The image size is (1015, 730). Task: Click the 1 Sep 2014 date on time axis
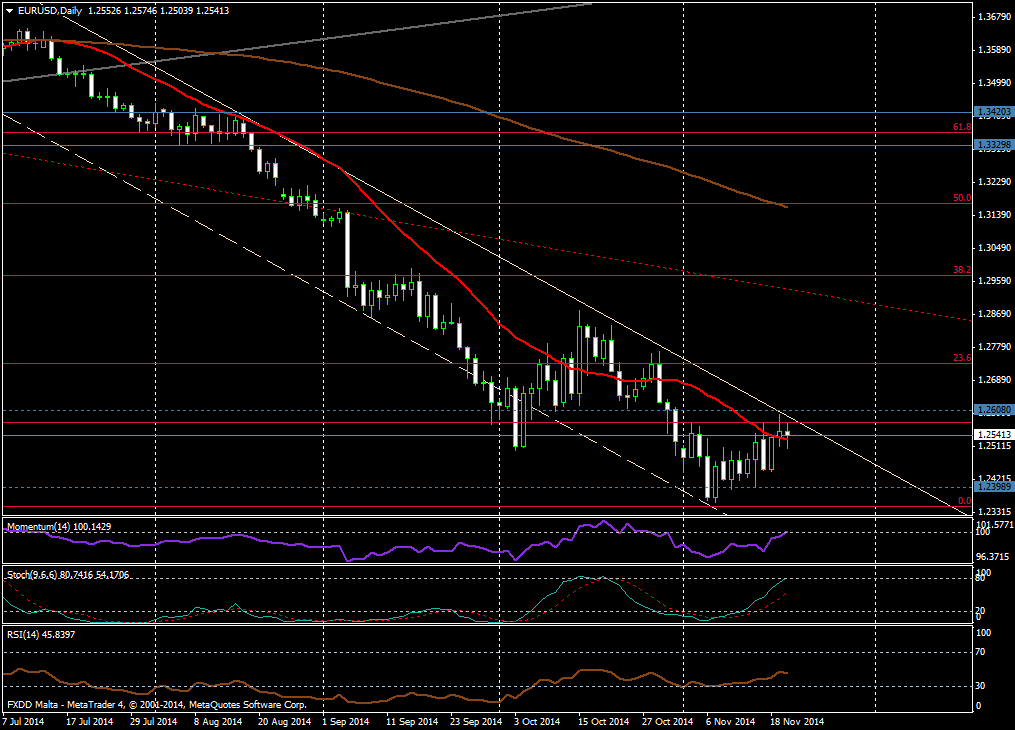tap(347, 720)
